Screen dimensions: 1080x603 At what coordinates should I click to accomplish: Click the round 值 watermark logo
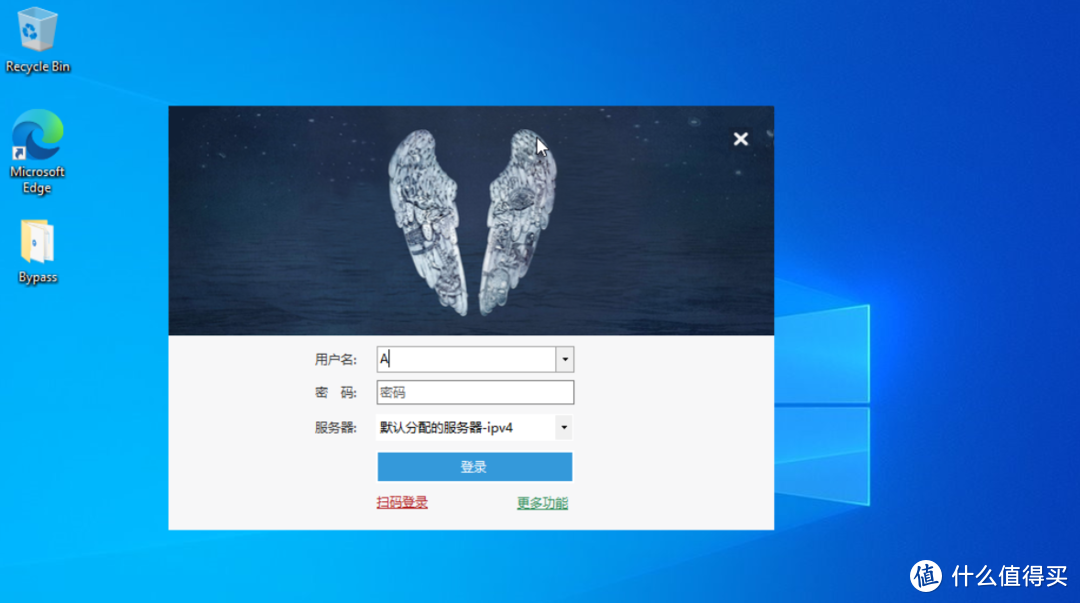point(926,574)
